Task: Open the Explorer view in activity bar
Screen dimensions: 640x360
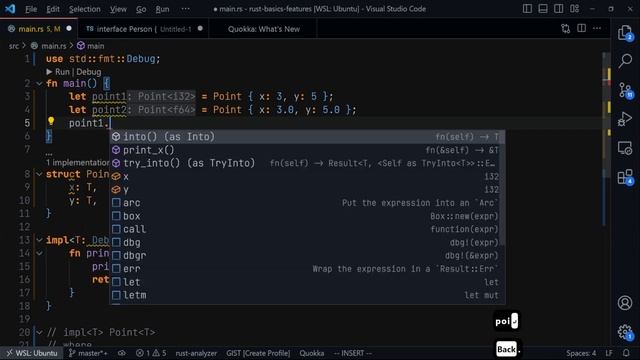Action: 625,33
